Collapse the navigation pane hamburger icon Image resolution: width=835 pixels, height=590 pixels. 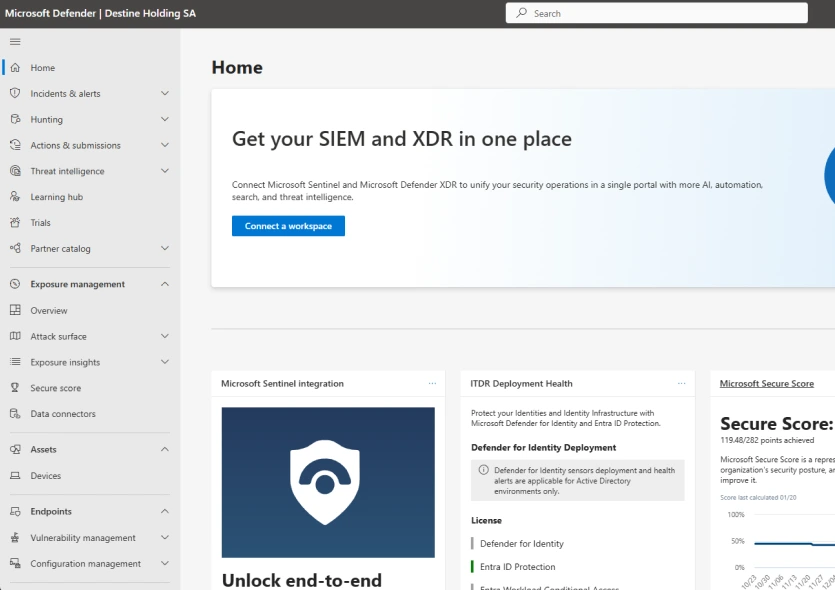click(15, 42)
